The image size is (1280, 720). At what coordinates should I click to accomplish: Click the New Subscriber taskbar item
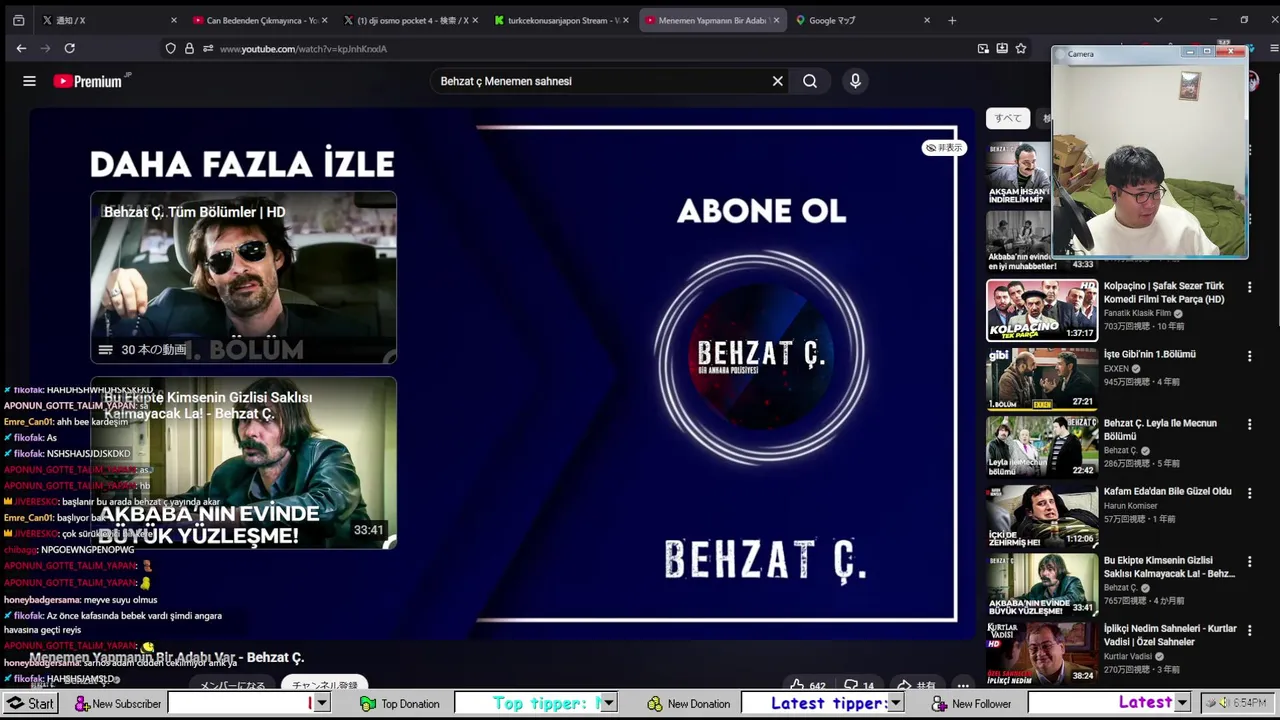tap(117, 703)
